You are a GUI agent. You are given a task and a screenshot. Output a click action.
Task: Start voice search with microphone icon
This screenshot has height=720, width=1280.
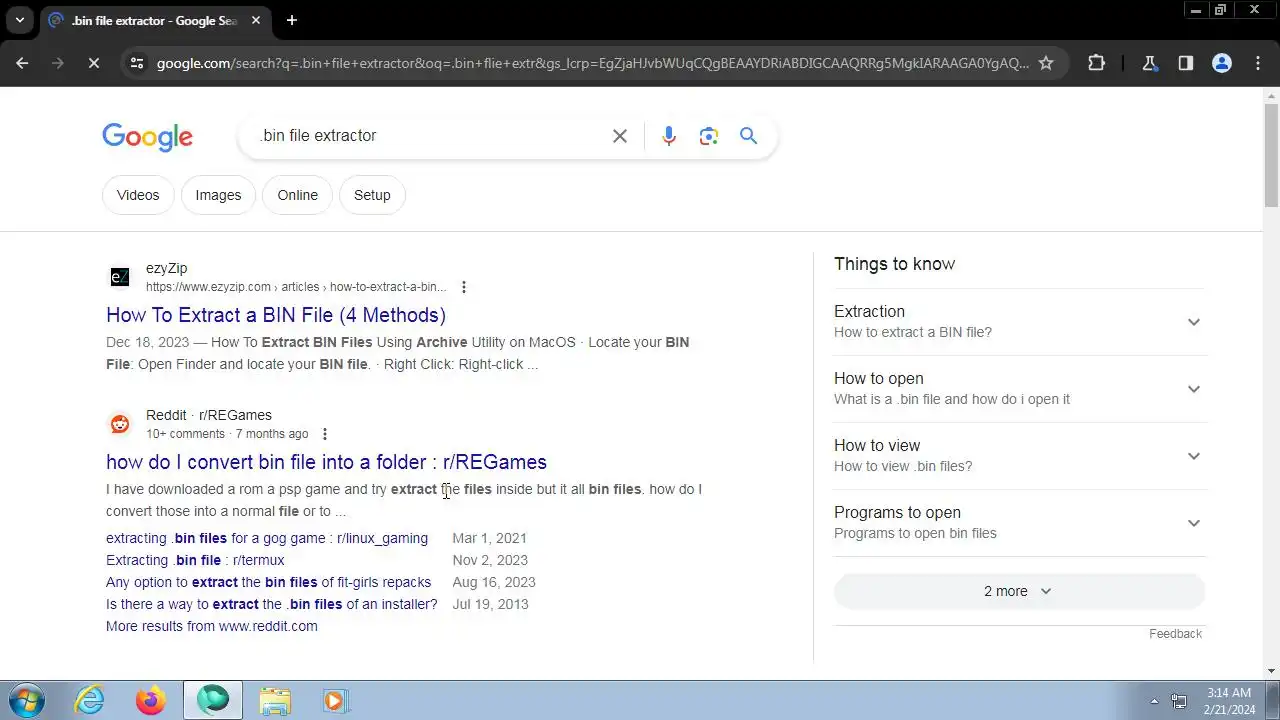tap(669, 136)
